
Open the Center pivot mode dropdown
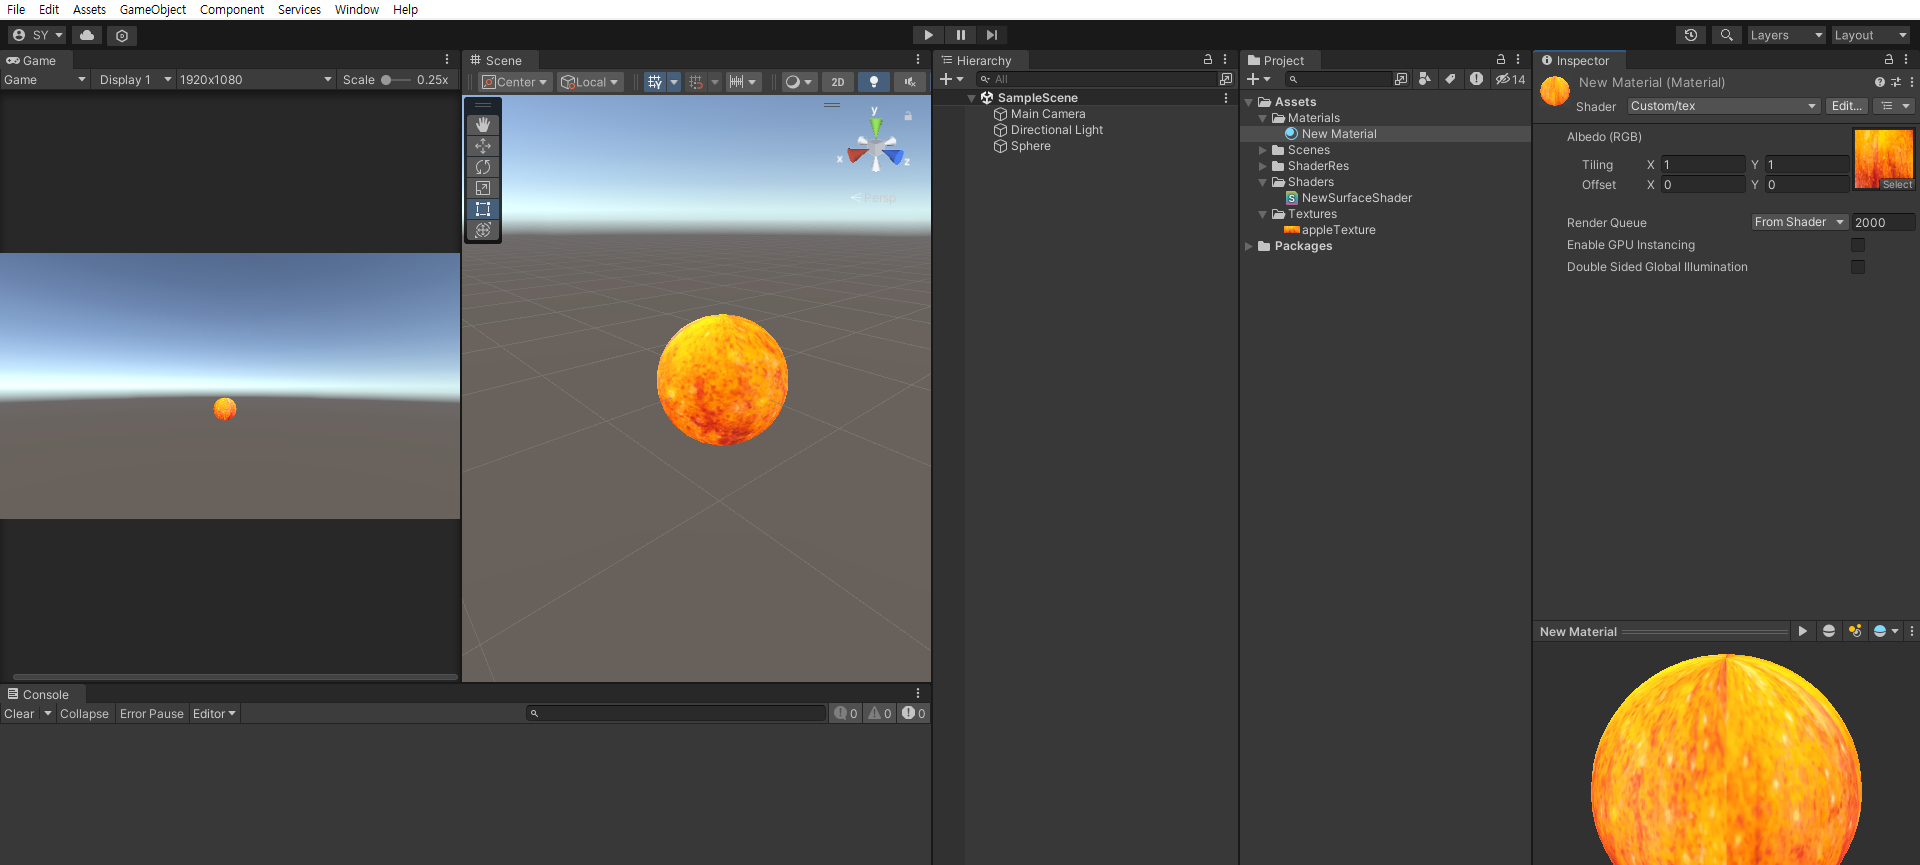coord(515,82)
